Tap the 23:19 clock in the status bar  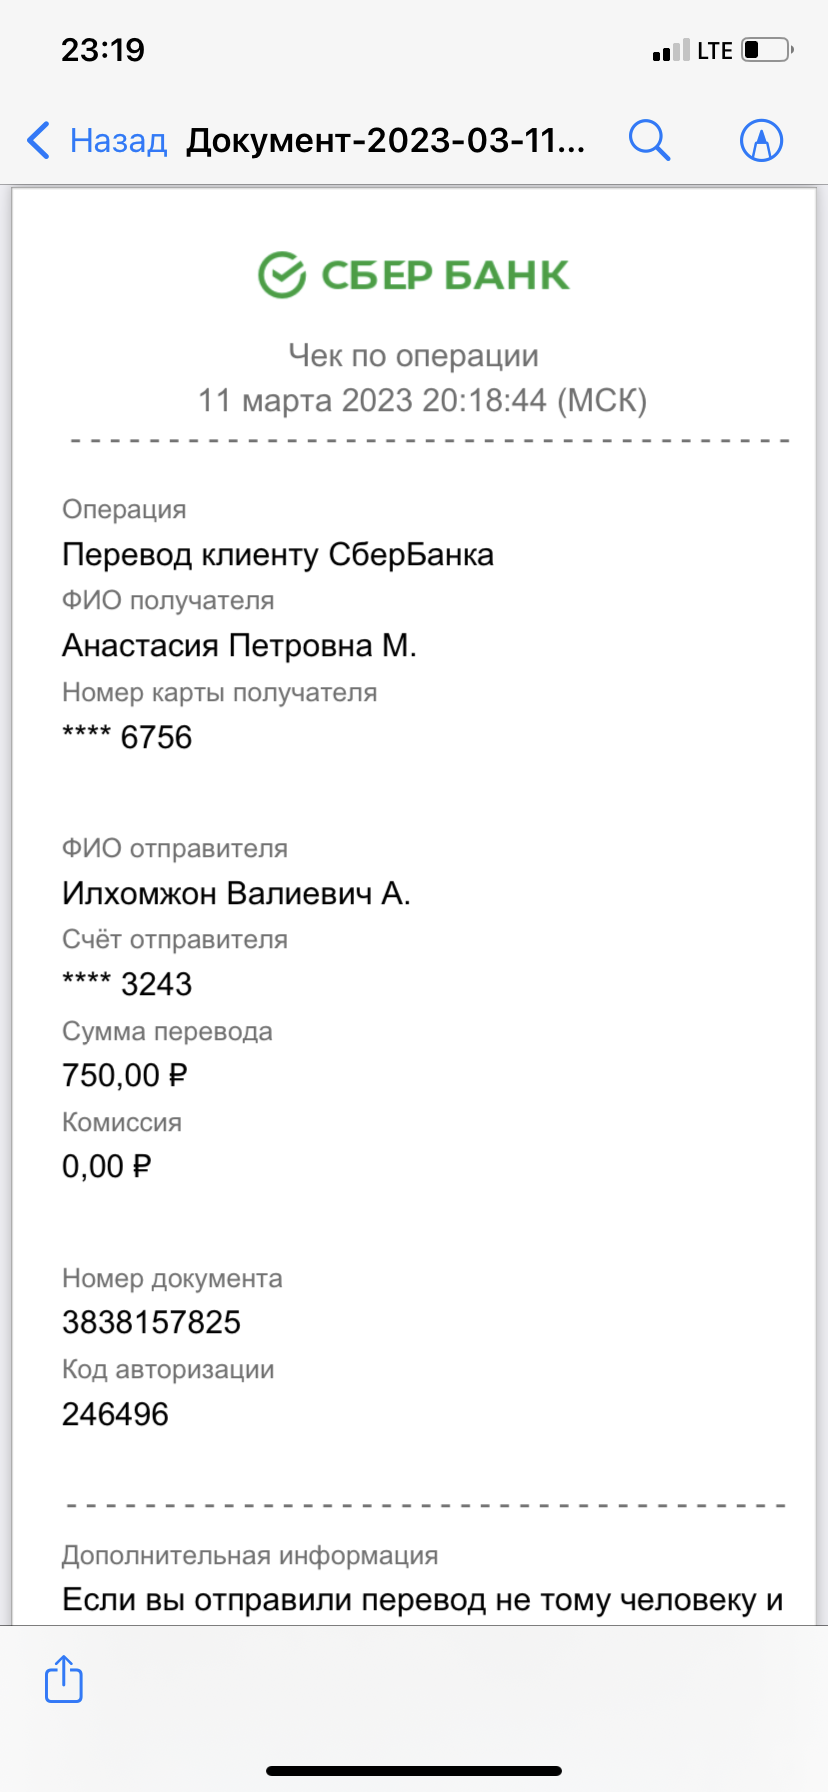(103, 50)
